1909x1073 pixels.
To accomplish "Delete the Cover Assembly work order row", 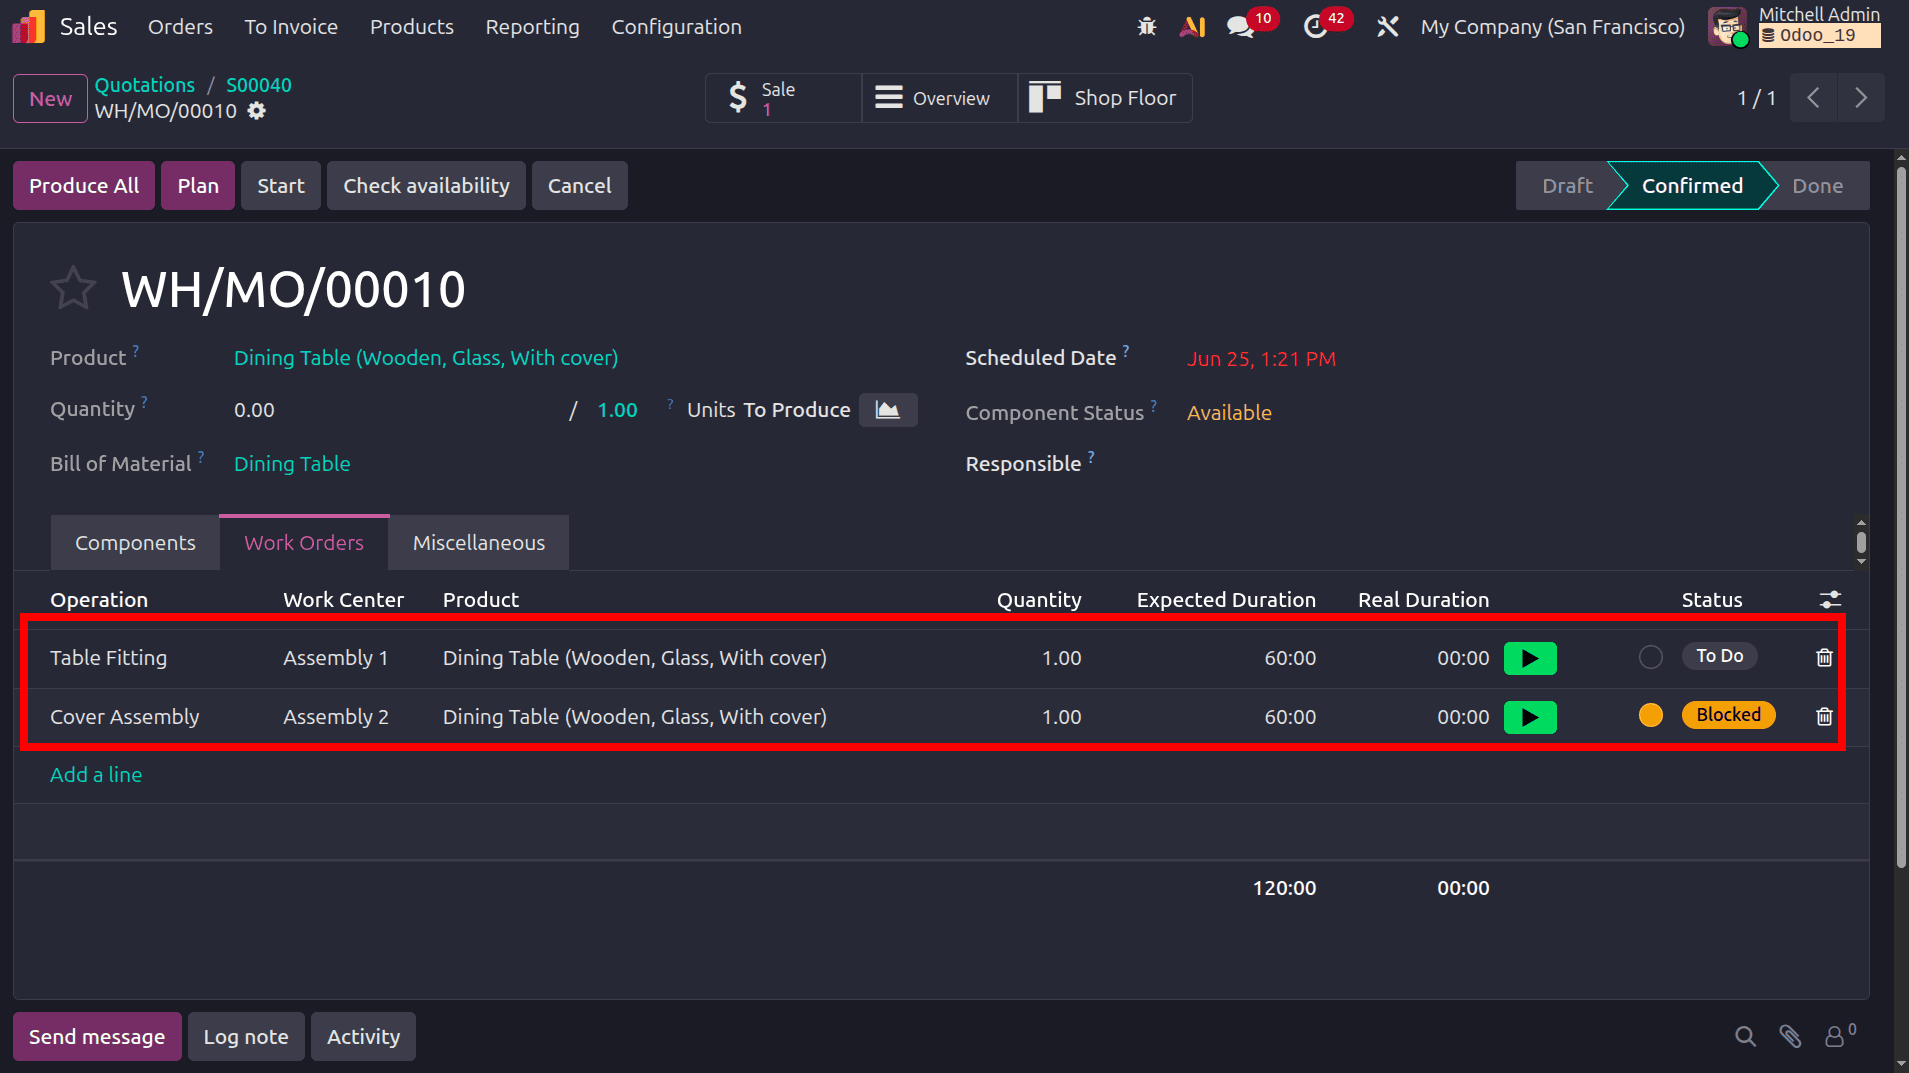I will coord(1824,716).
